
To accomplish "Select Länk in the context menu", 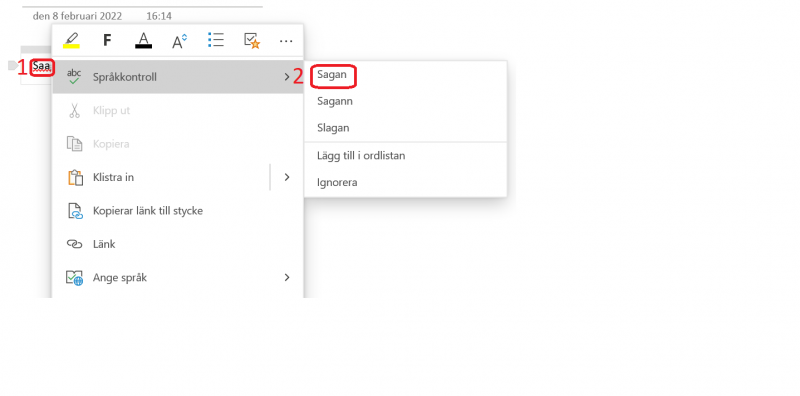I will pyautogui.click(x=178, y=244).
